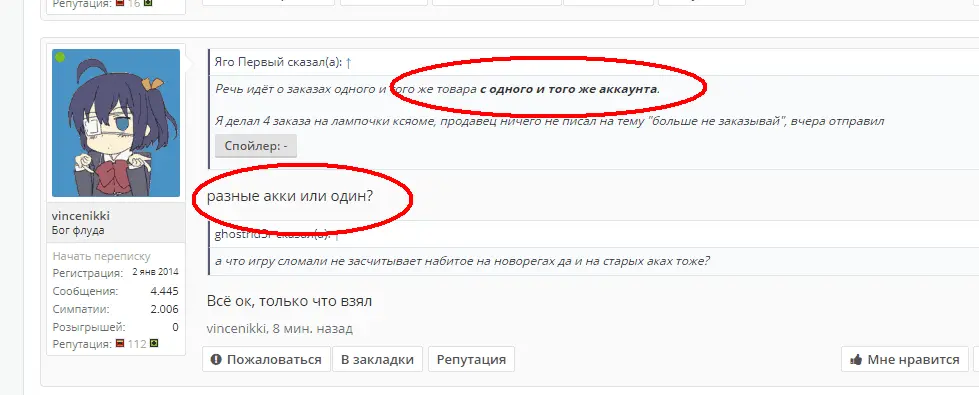Viewport: 979px width, 395px height.
Task: Open the vincenikki username profile link
Action: (x=81, y=216)
